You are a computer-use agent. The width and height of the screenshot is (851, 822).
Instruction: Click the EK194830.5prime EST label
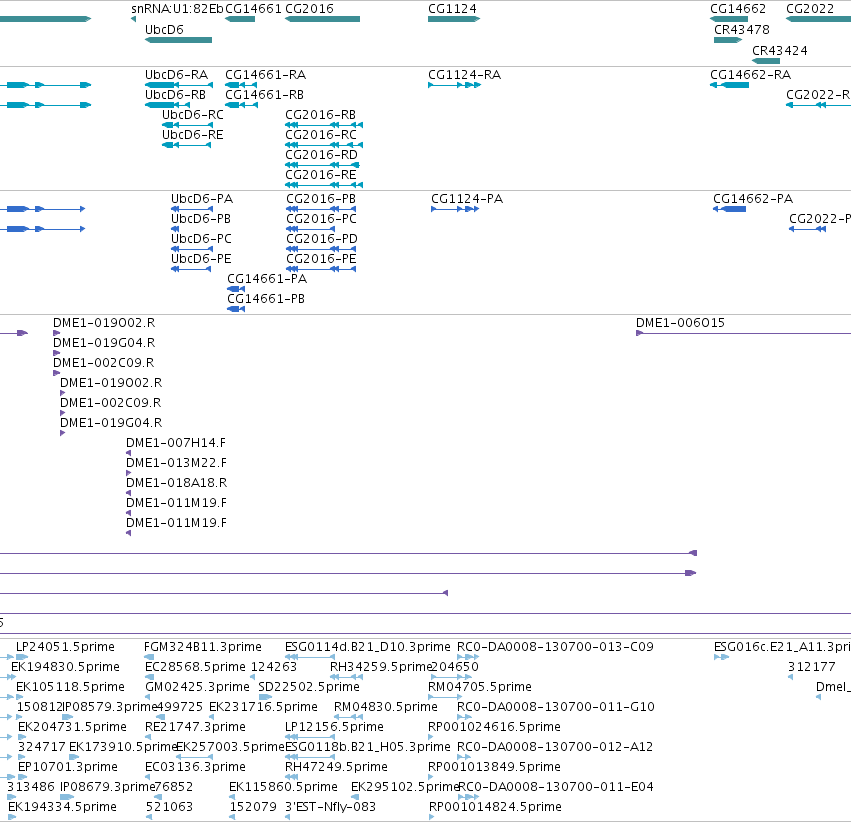(x=65, y=667)
